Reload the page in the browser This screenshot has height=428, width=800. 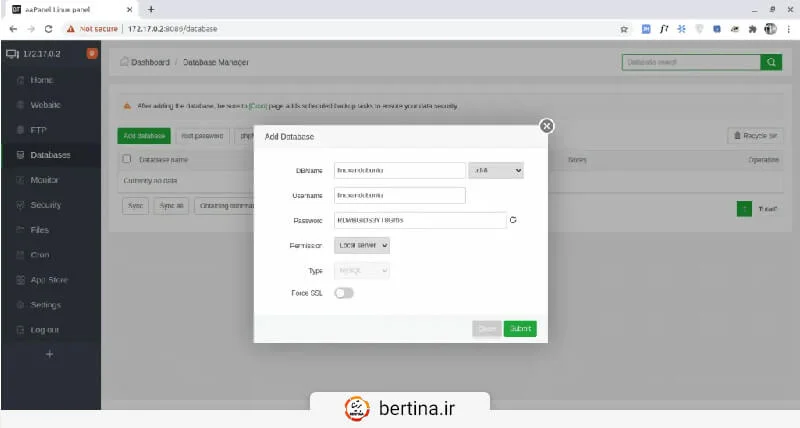48,29
